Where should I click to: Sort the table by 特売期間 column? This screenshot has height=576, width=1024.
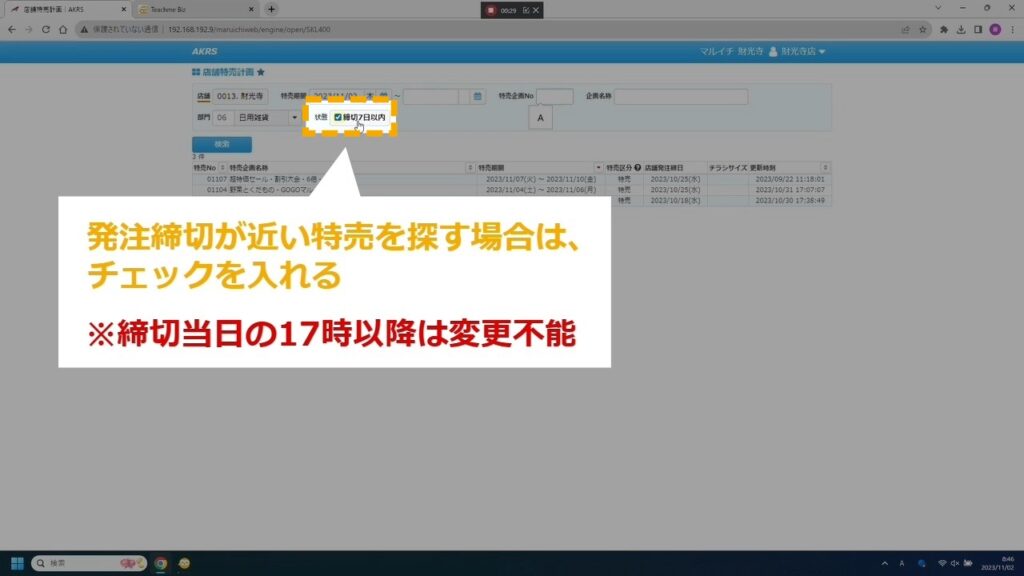[598, 167]
